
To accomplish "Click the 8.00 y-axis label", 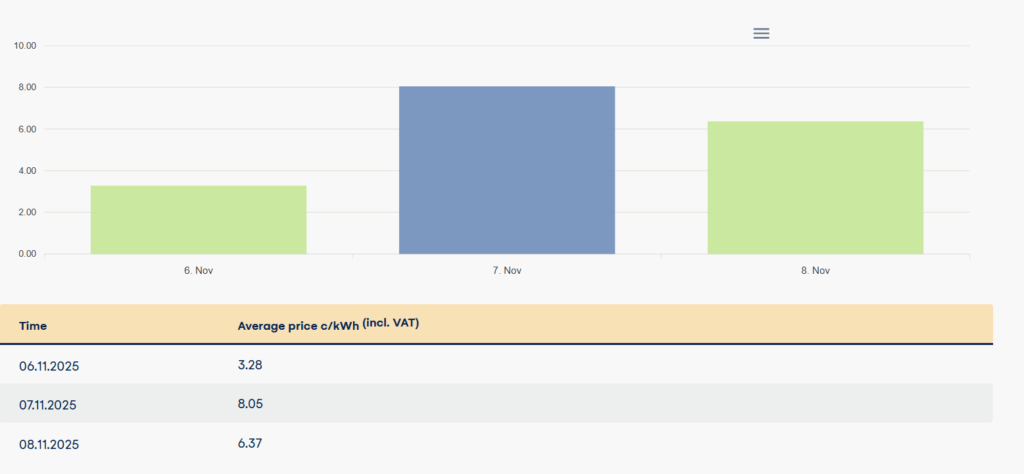I will 27,88.
